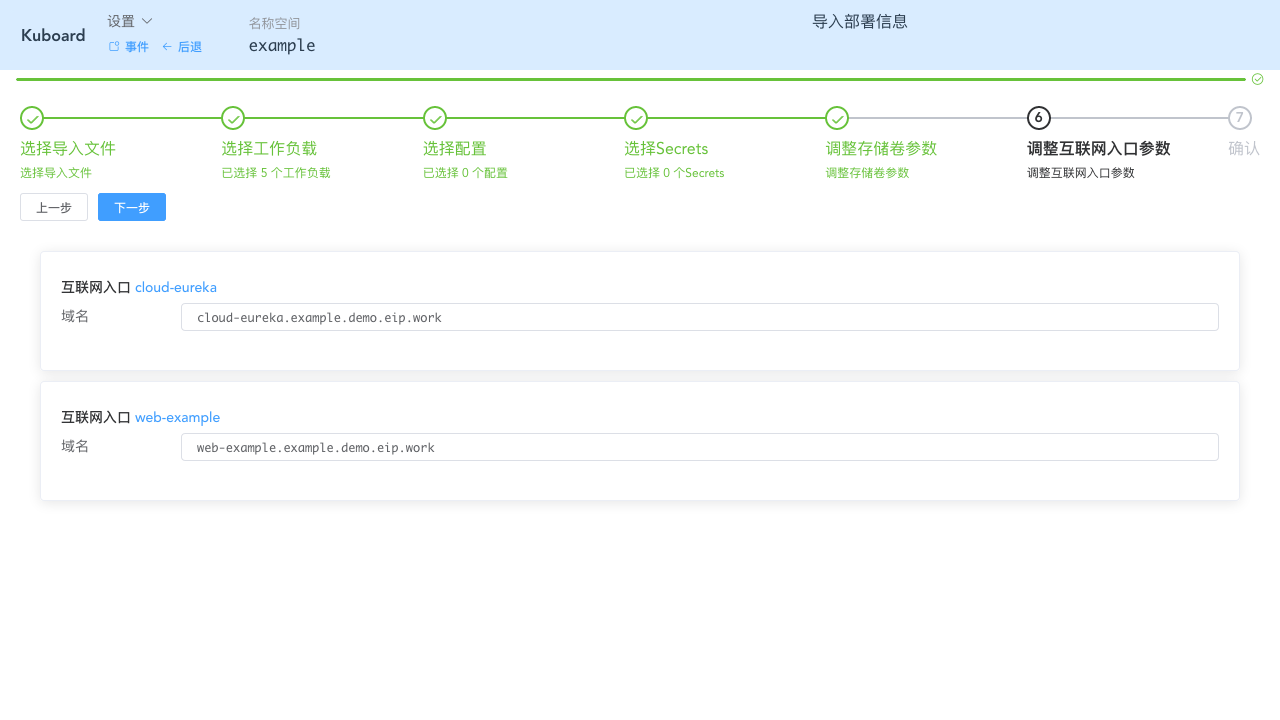
Task: Click the green check on 选择导入文件 step
Action: point(31,118)
